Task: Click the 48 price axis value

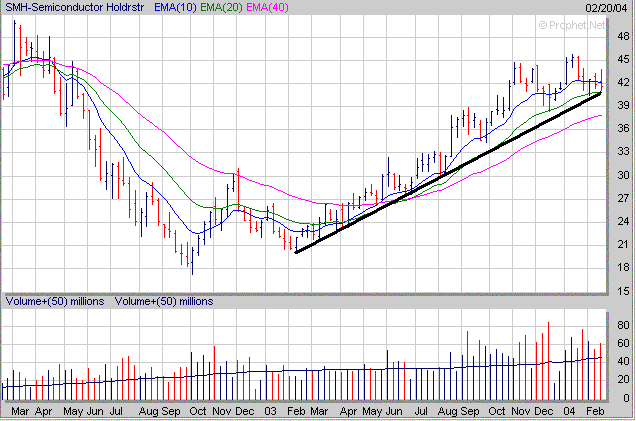Action: click(623, 36)
